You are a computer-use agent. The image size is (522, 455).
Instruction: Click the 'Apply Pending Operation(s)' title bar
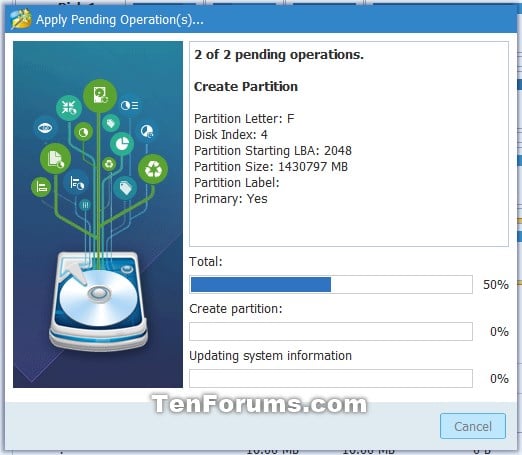(x=261, y=20)
